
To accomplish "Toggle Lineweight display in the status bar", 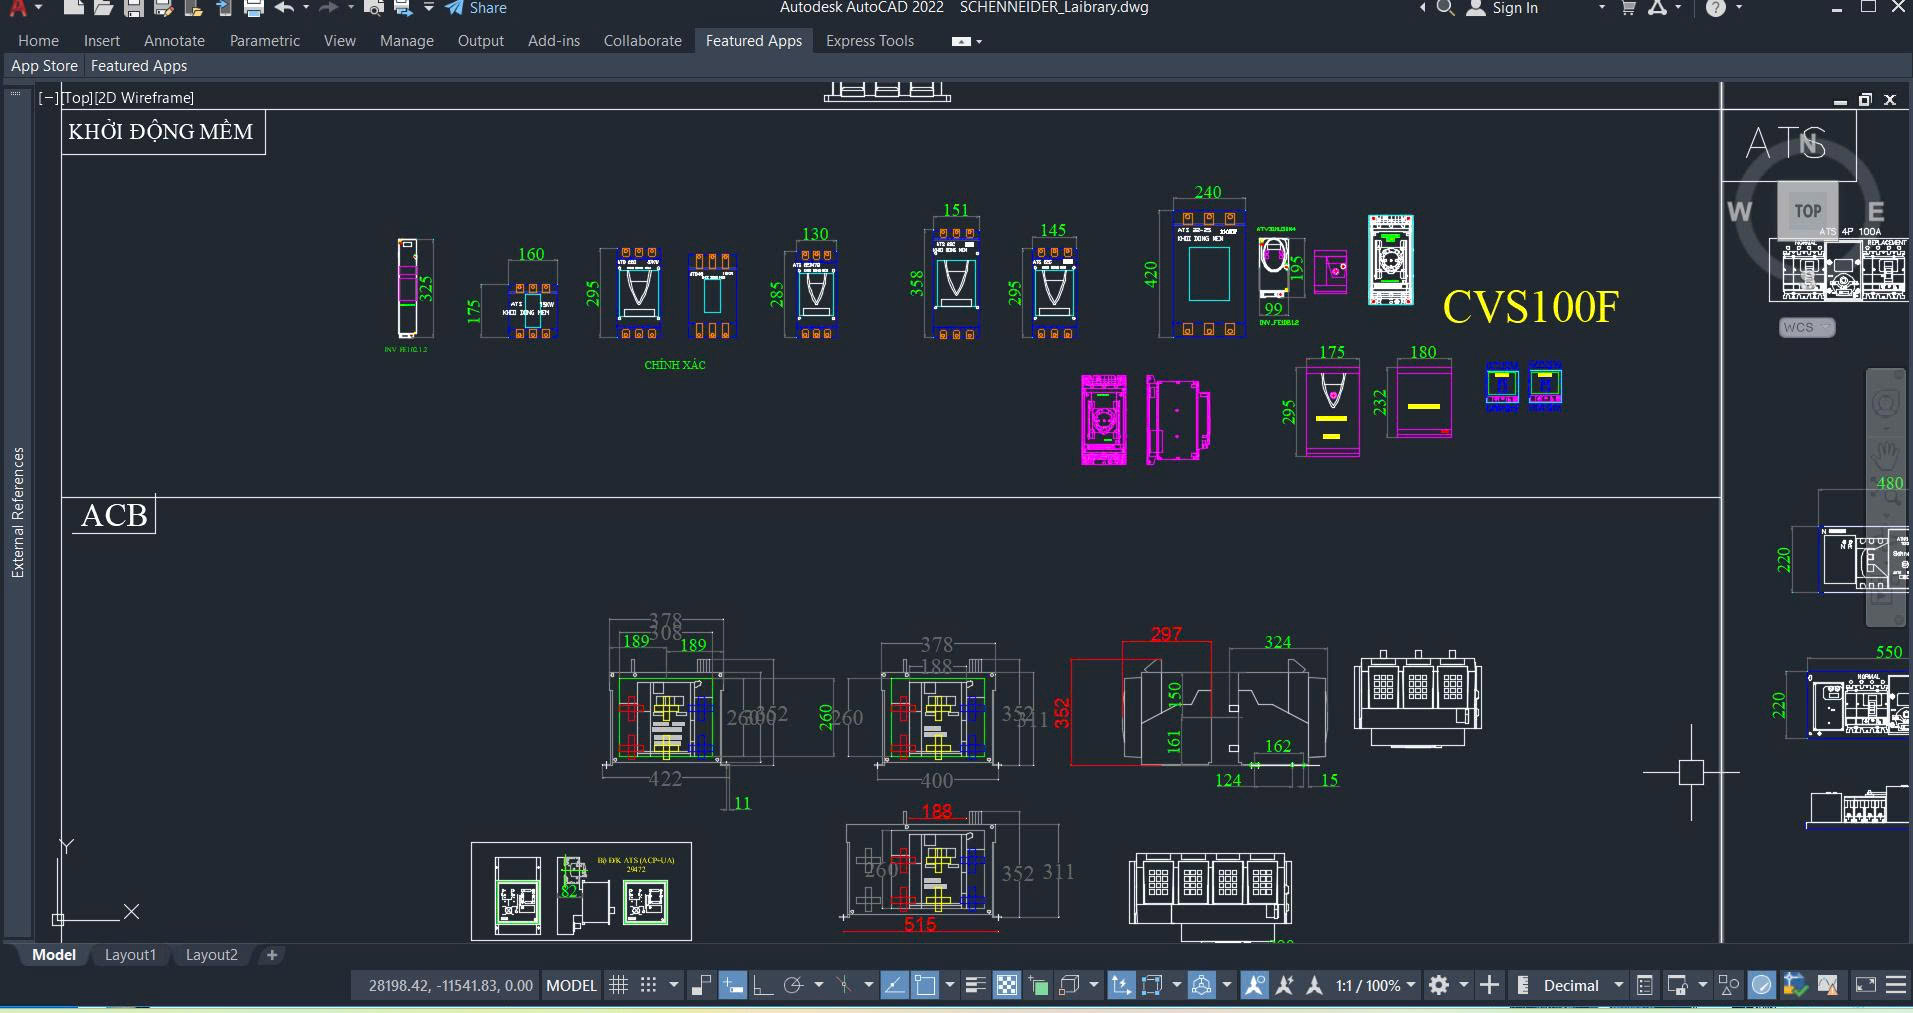I will (976, 985).
